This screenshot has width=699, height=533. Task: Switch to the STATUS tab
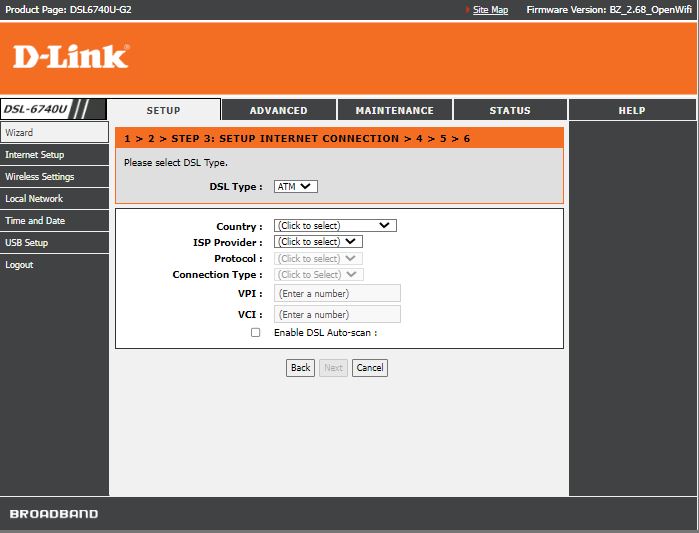click(x=510, y=110)
